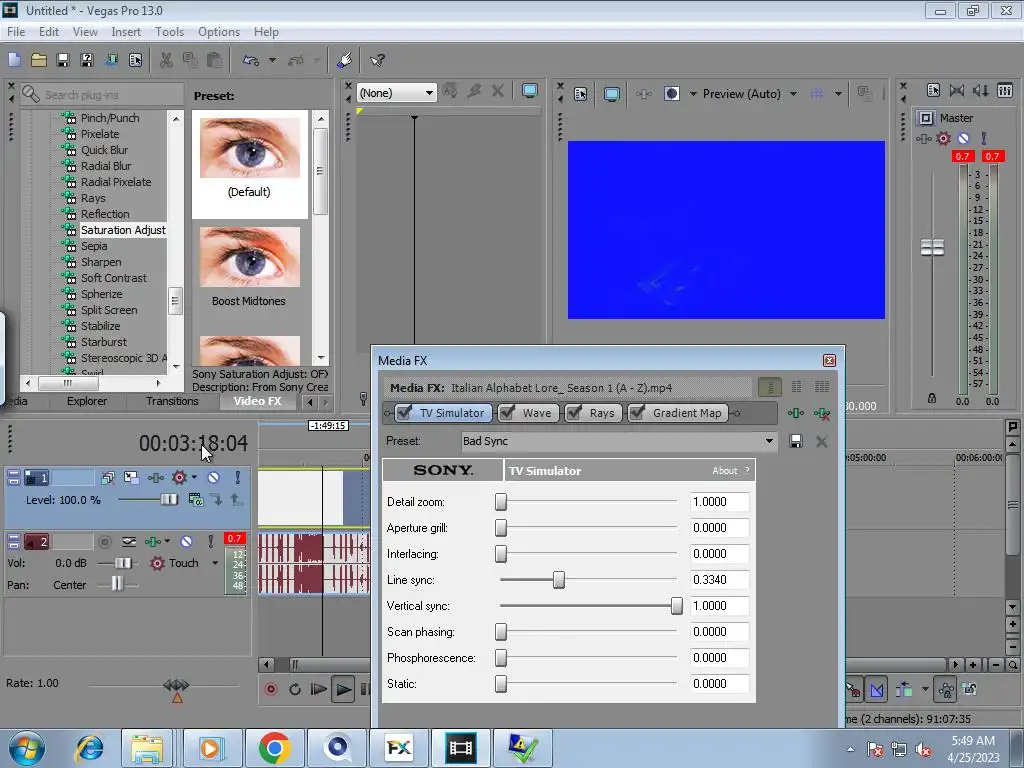Image resolution: width=1024 pixels, height=768 pixels.
Task: Uncheck the Wave plug-in checkbox
Action: click(507, 413)
